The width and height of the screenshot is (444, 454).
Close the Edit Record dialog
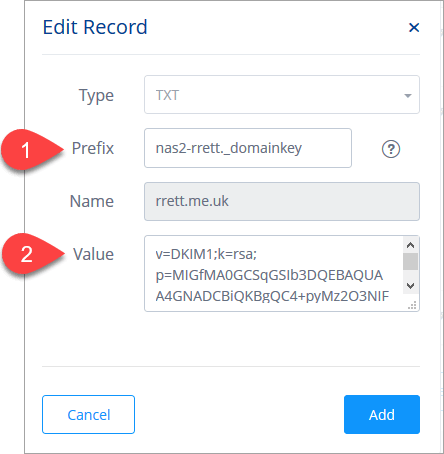[x=414, y=27]
